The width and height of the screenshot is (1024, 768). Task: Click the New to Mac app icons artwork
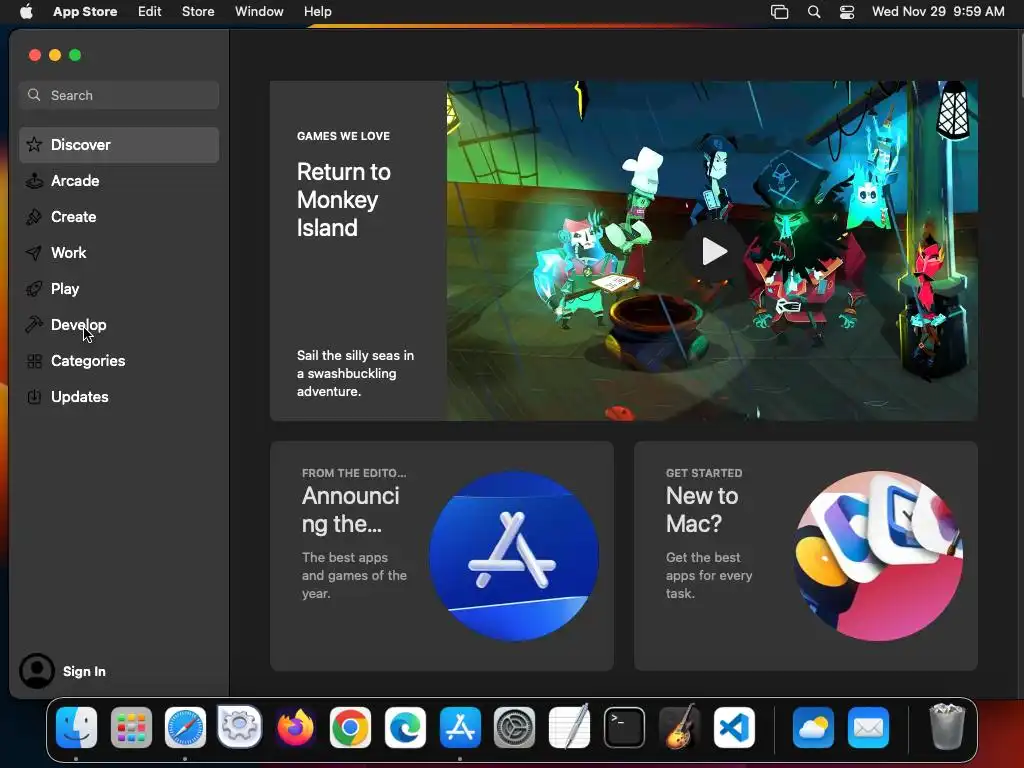pyautogui.click(x=878, y=556)
